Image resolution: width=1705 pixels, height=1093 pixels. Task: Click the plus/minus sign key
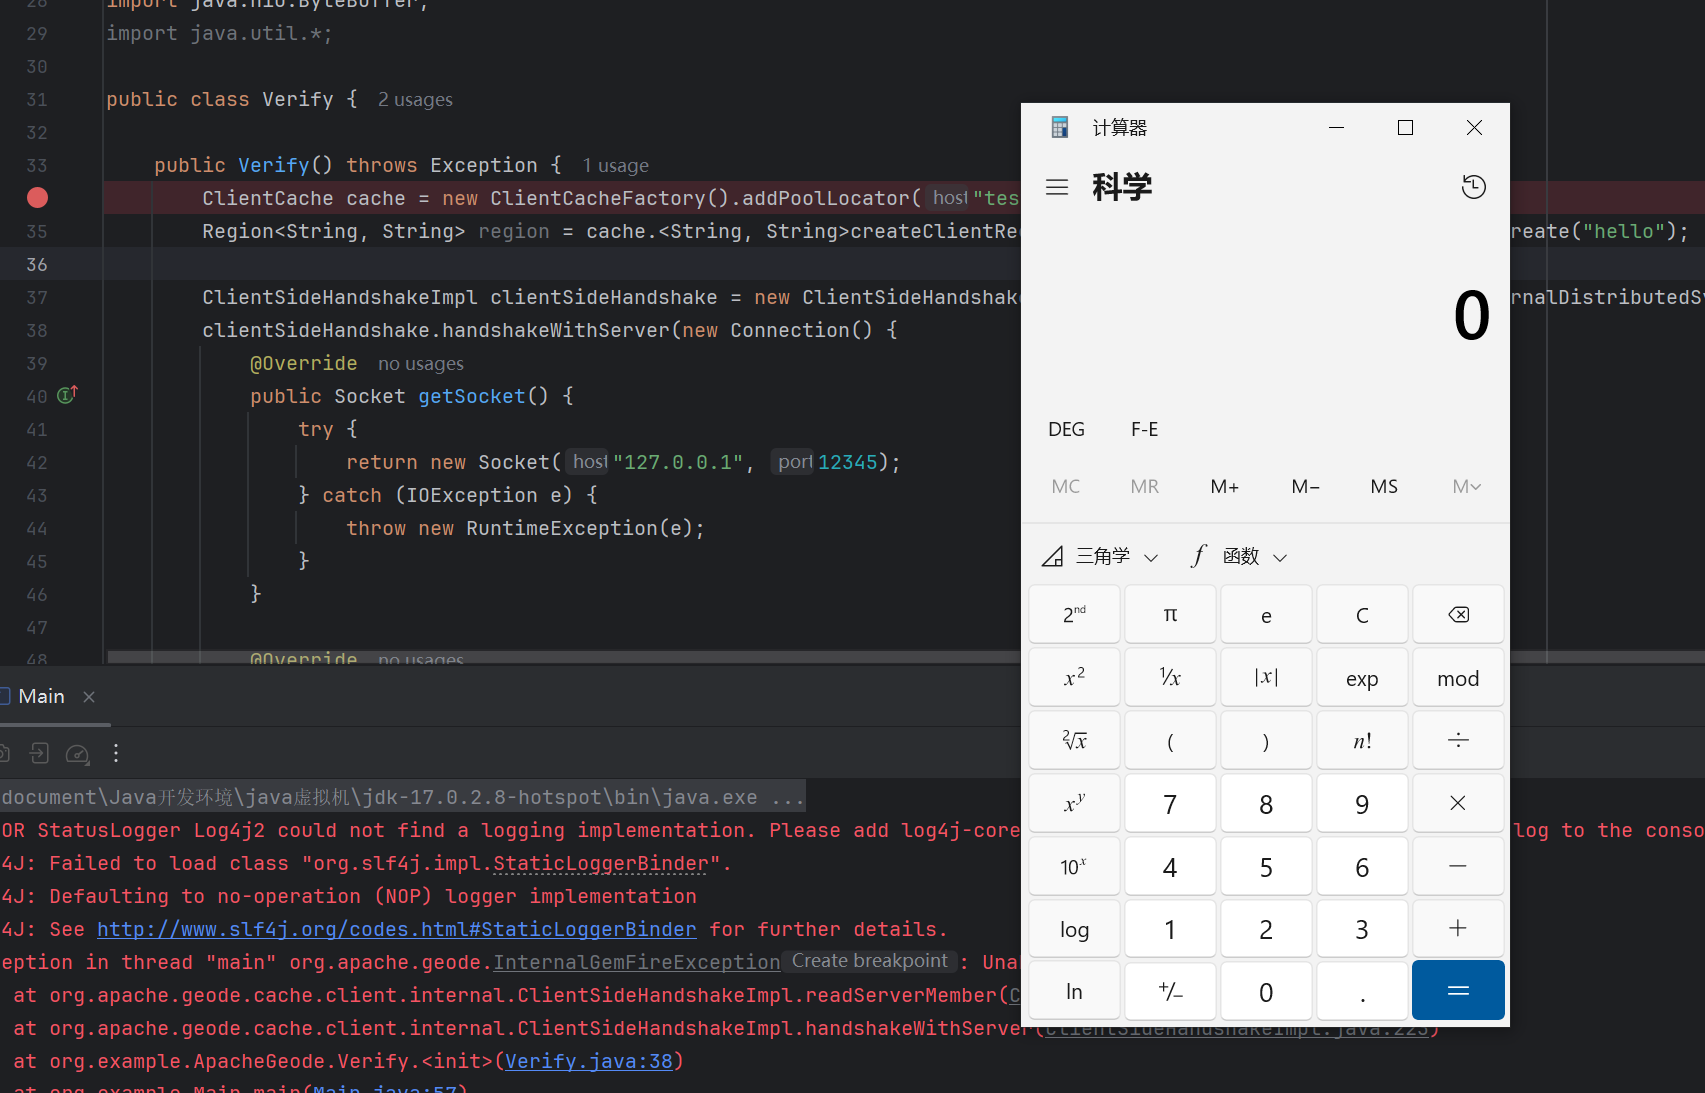(x=1170, y=992)
